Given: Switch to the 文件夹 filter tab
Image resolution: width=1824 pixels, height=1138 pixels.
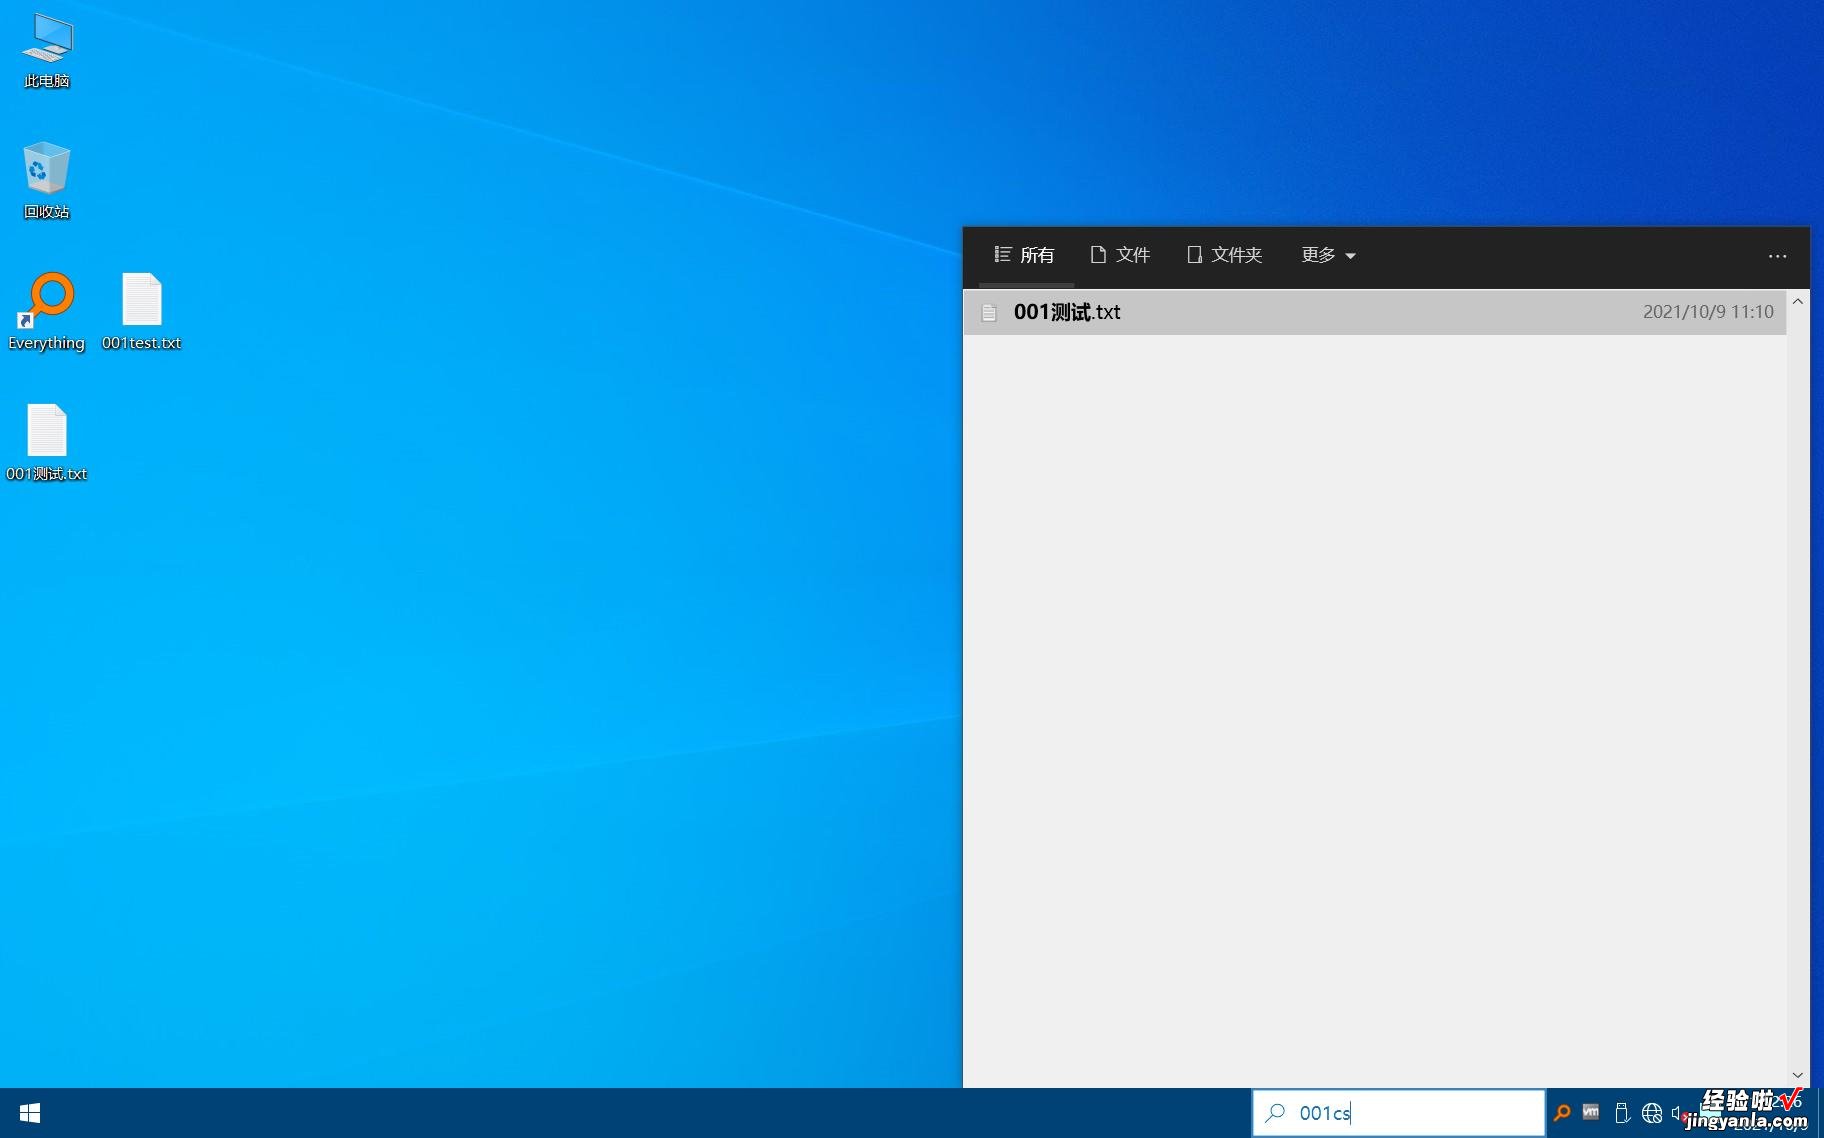Looking at the screenshot, I should pyautogui.click(x=1224, y=255).
